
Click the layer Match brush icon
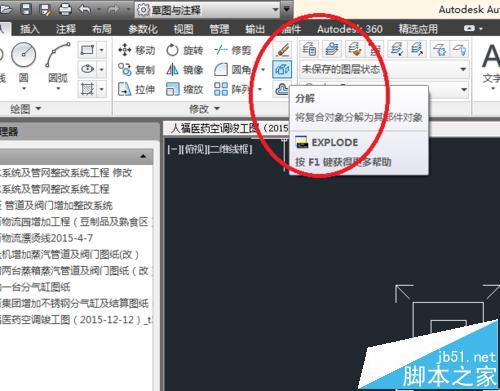[x=354, y=49]
